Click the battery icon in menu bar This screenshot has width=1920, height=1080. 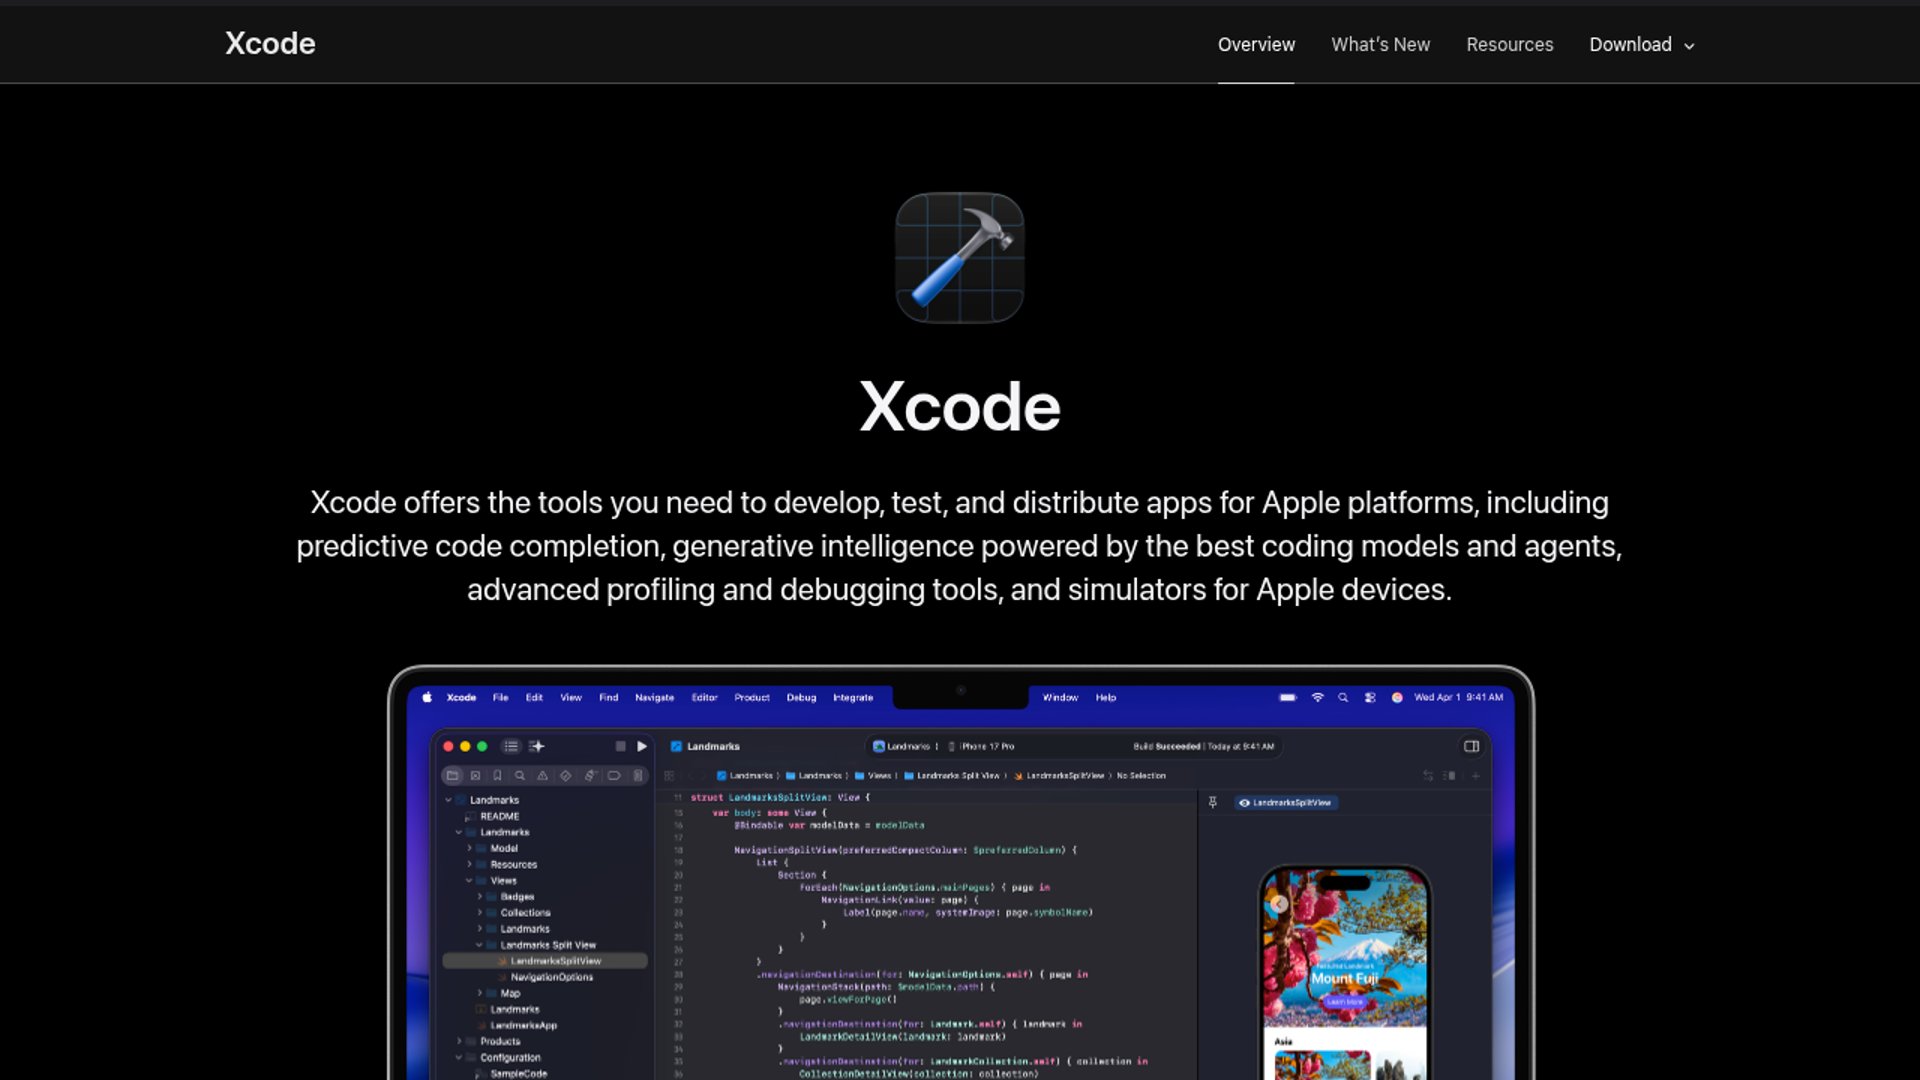click(x=1288, y=697)
